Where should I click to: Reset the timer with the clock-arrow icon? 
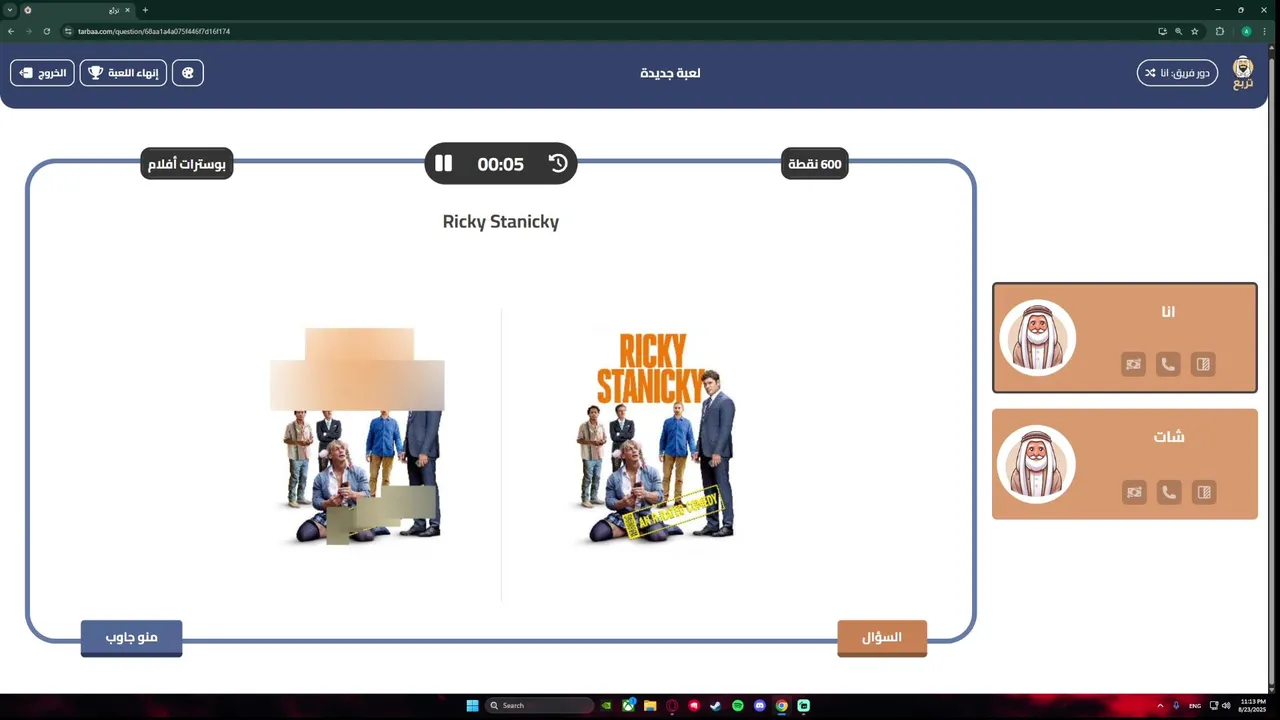tap(558, 163)
